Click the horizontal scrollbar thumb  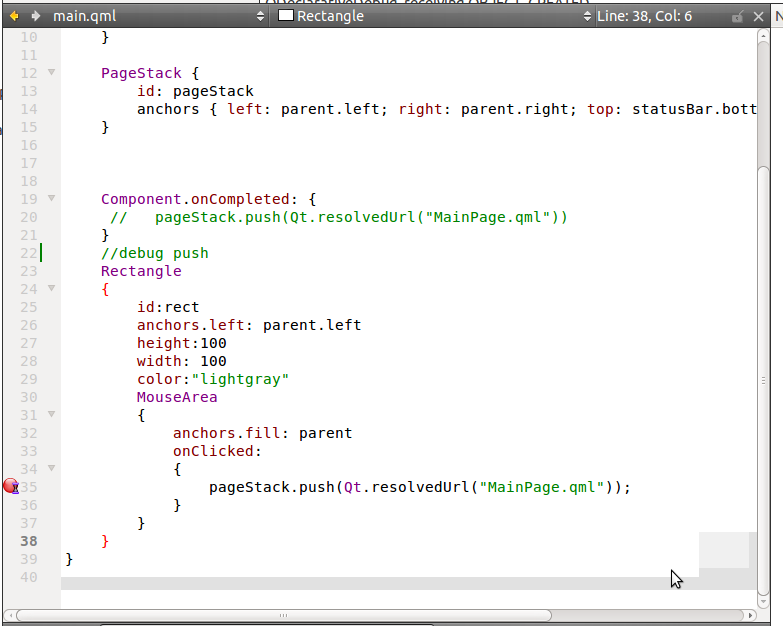coord(283,615)
